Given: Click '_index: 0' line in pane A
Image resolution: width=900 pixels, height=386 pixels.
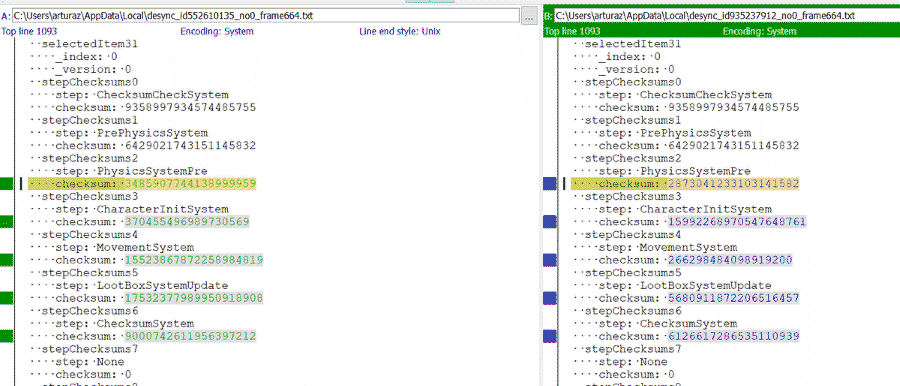Looking at the screenshot, I should click(x=86, y=57).
